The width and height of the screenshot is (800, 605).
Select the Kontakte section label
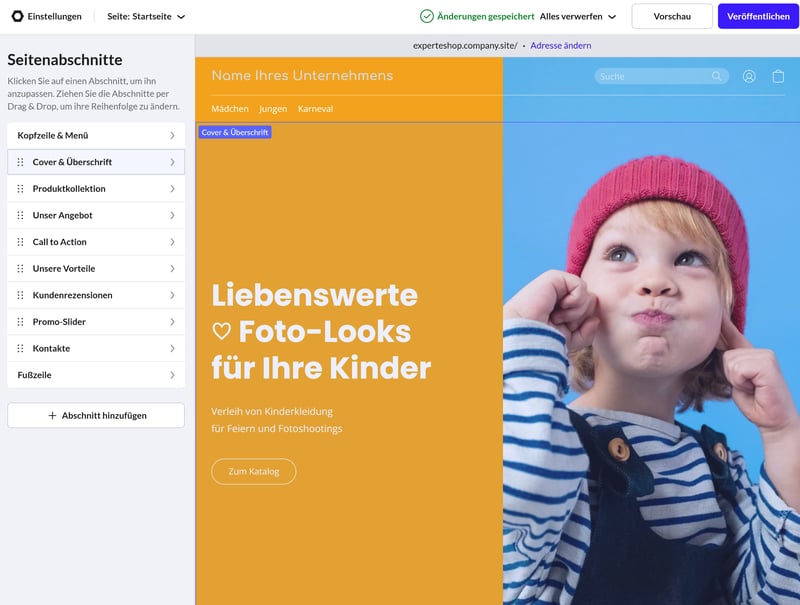[51, 348]
